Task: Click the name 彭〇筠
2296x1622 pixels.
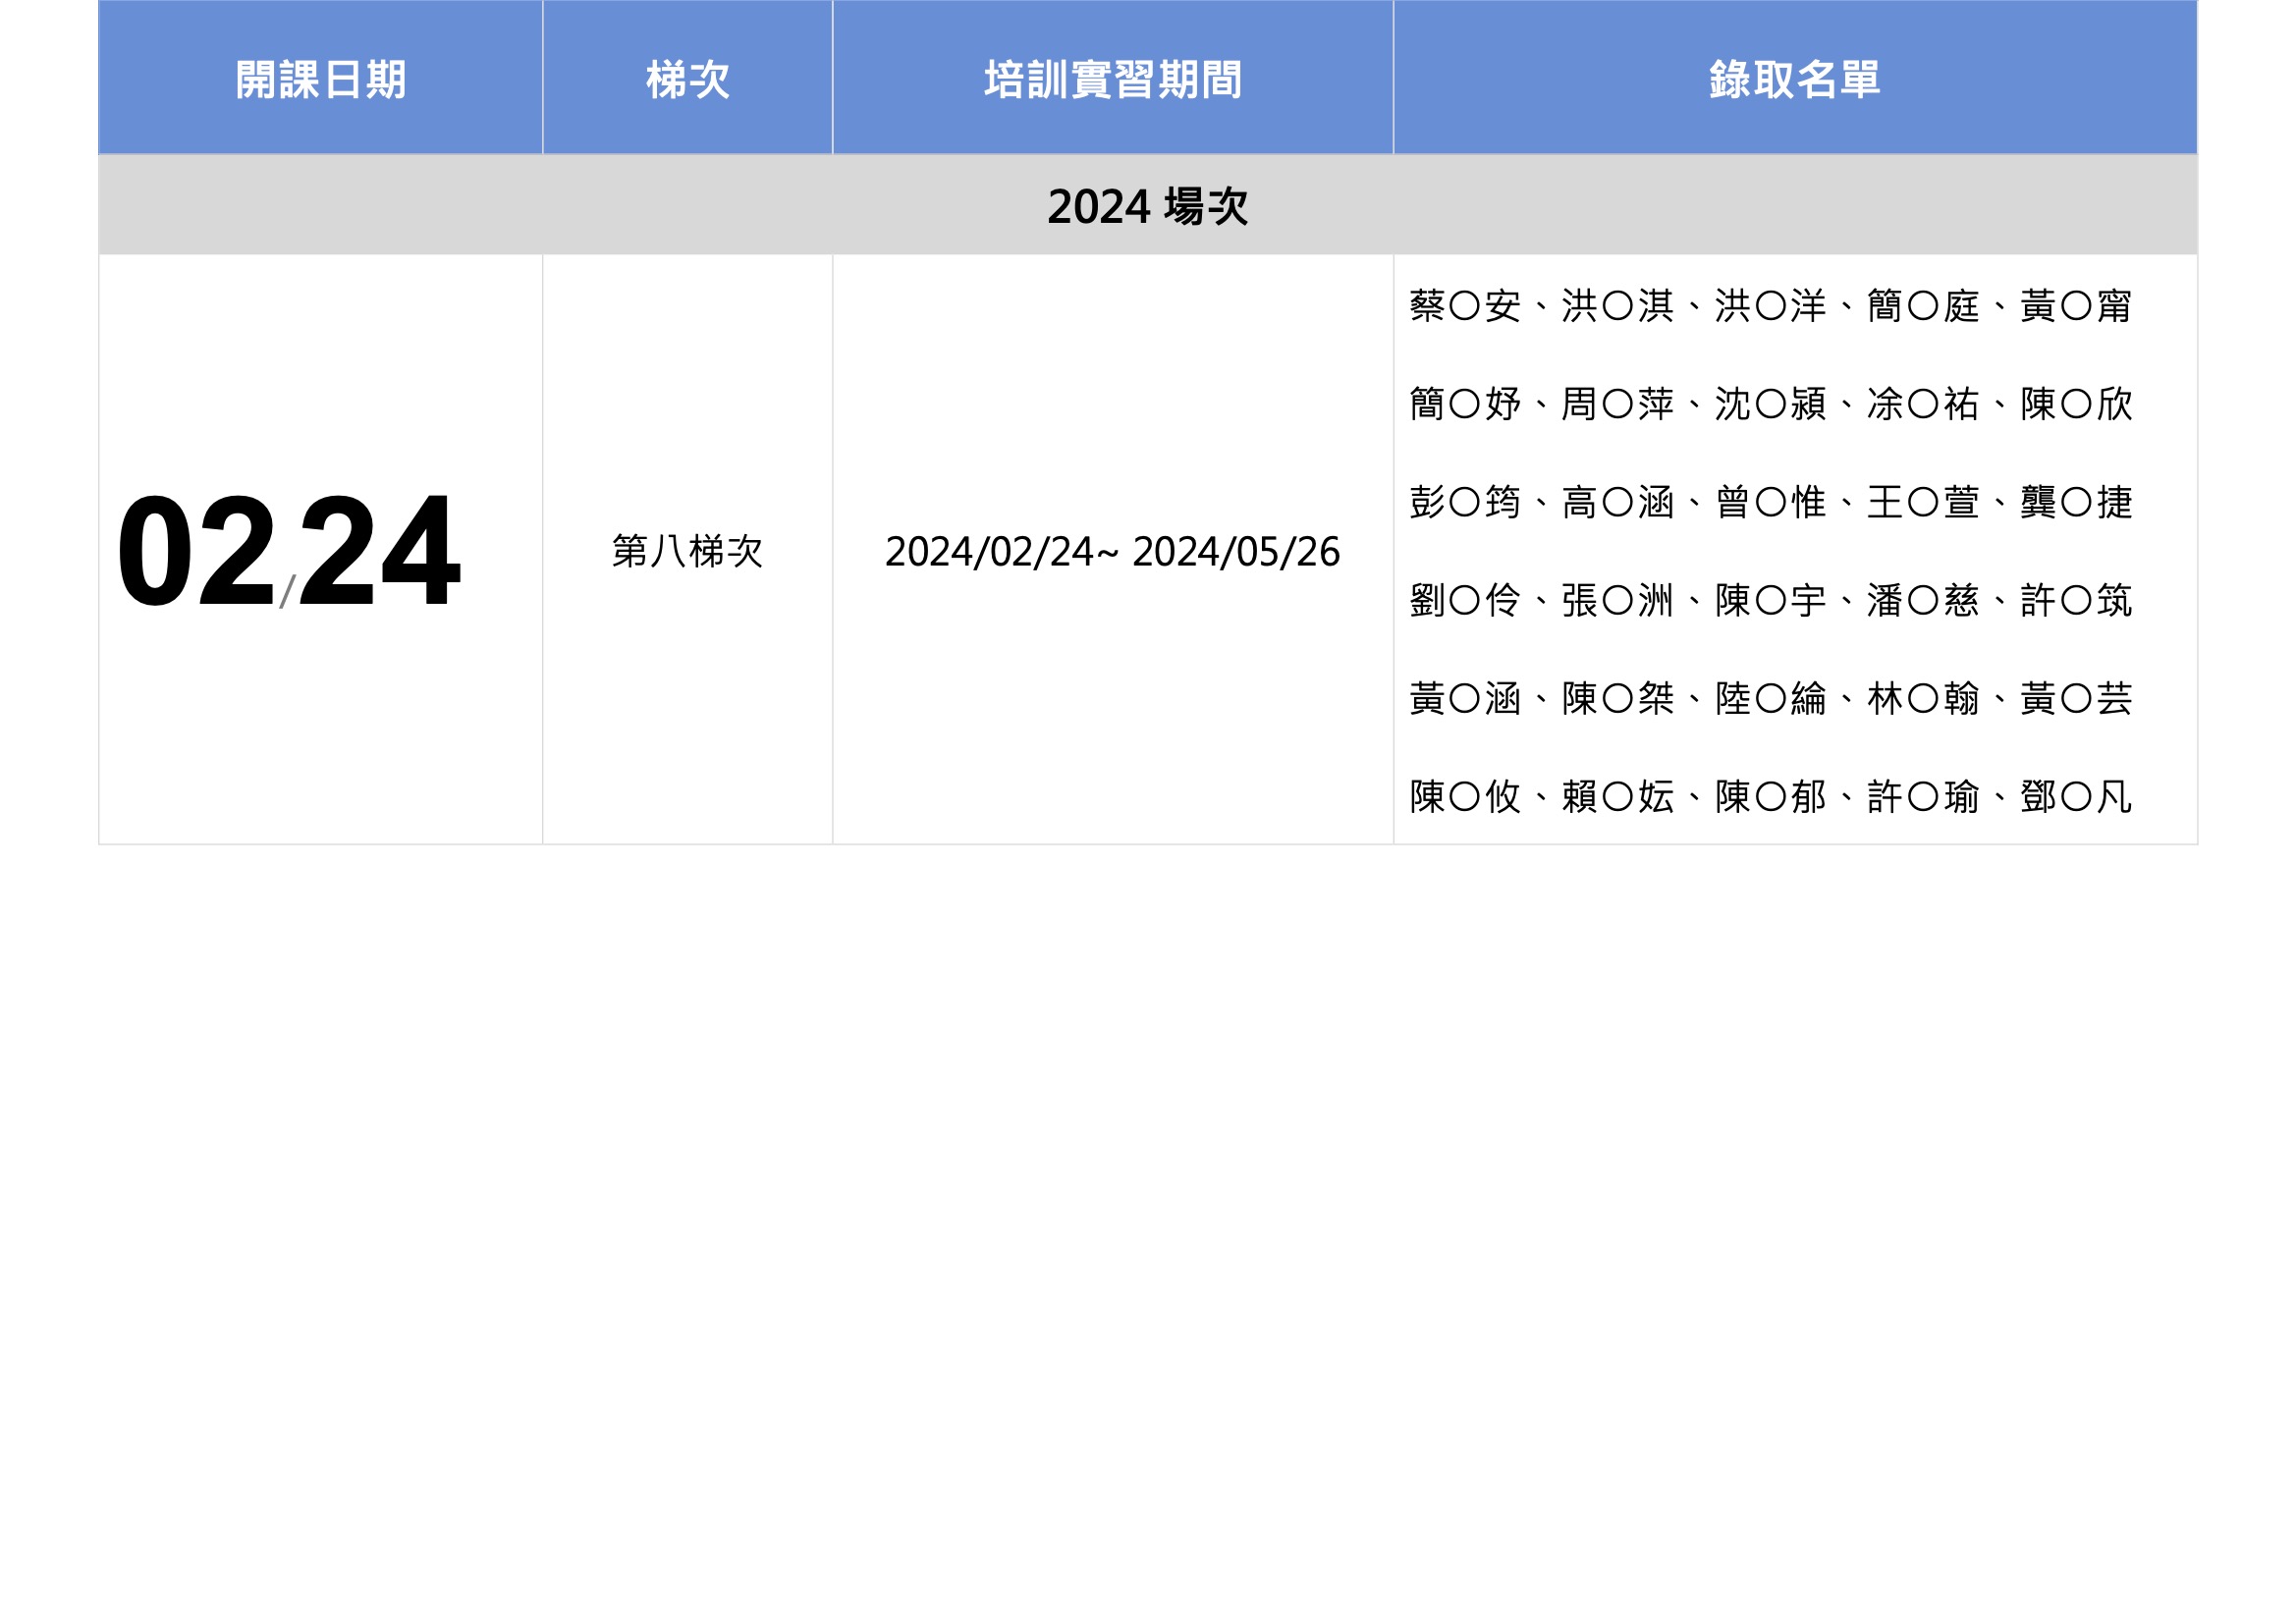Action: (x=1465, y=502)
